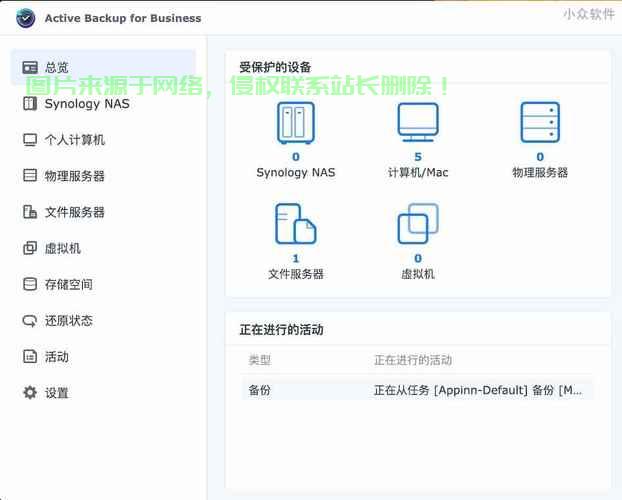This screenshot has height=500, width=622.
Task: Click the count 5 under 计算机/Mac
Action: pyautogui.click(x=418, y=157)
